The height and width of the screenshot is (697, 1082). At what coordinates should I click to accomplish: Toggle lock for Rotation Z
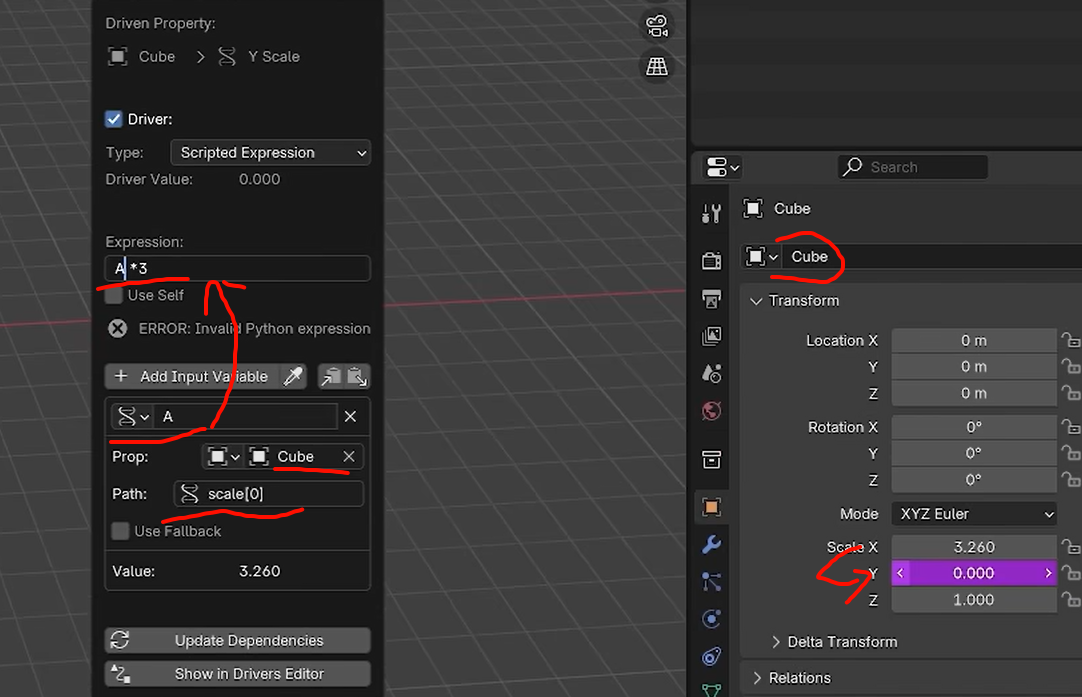point(1070,480)
